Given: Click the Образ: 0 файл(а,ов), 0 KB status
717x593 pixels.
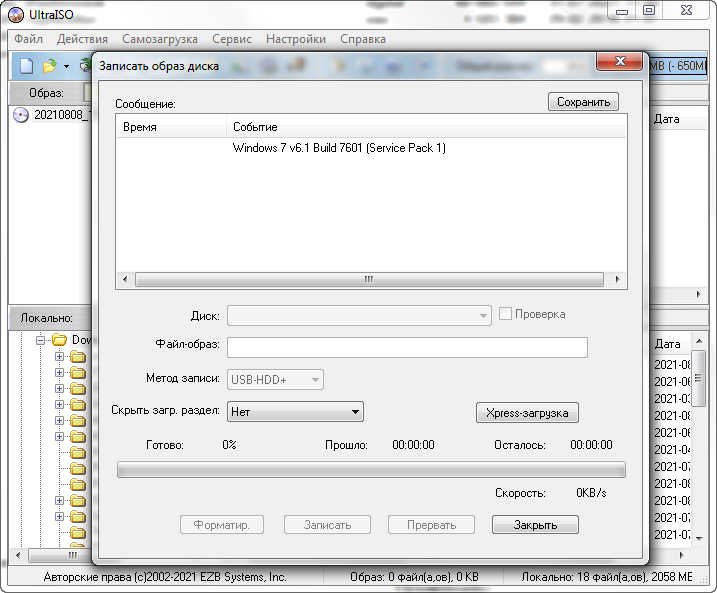Looking at the screenshot, I should pos(414,577).
